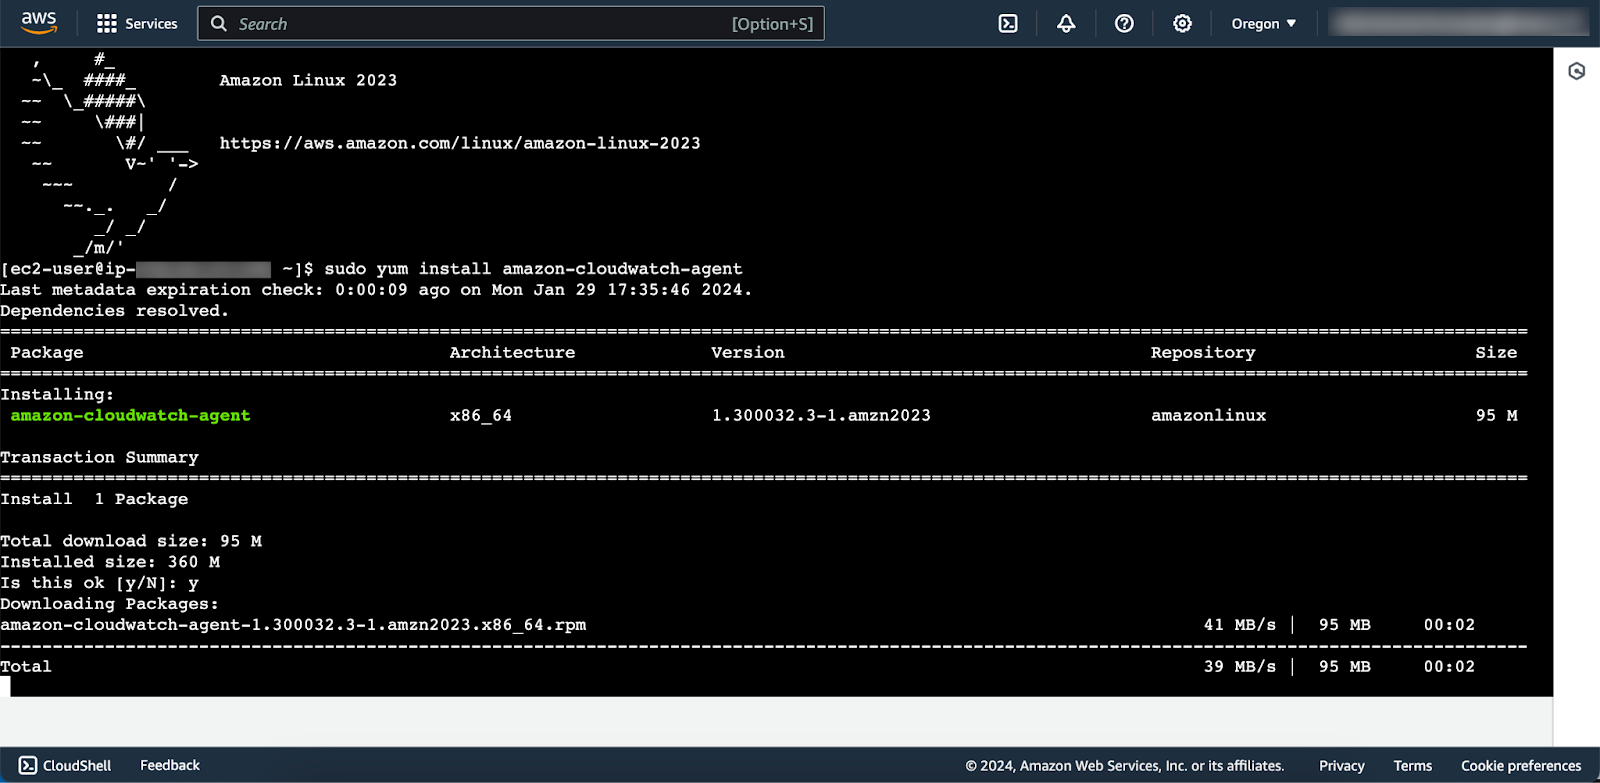The width and height of the screenshot is (1600, 783).
Task: Click the x86_64 architecture value
Action: click(481, 415)
